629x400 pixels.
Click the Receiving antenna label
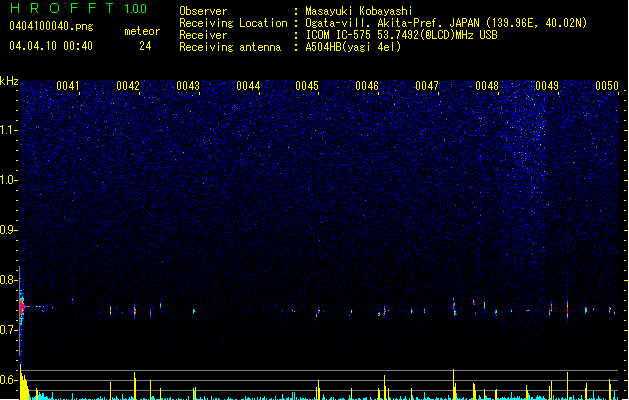tap(230, 47)
